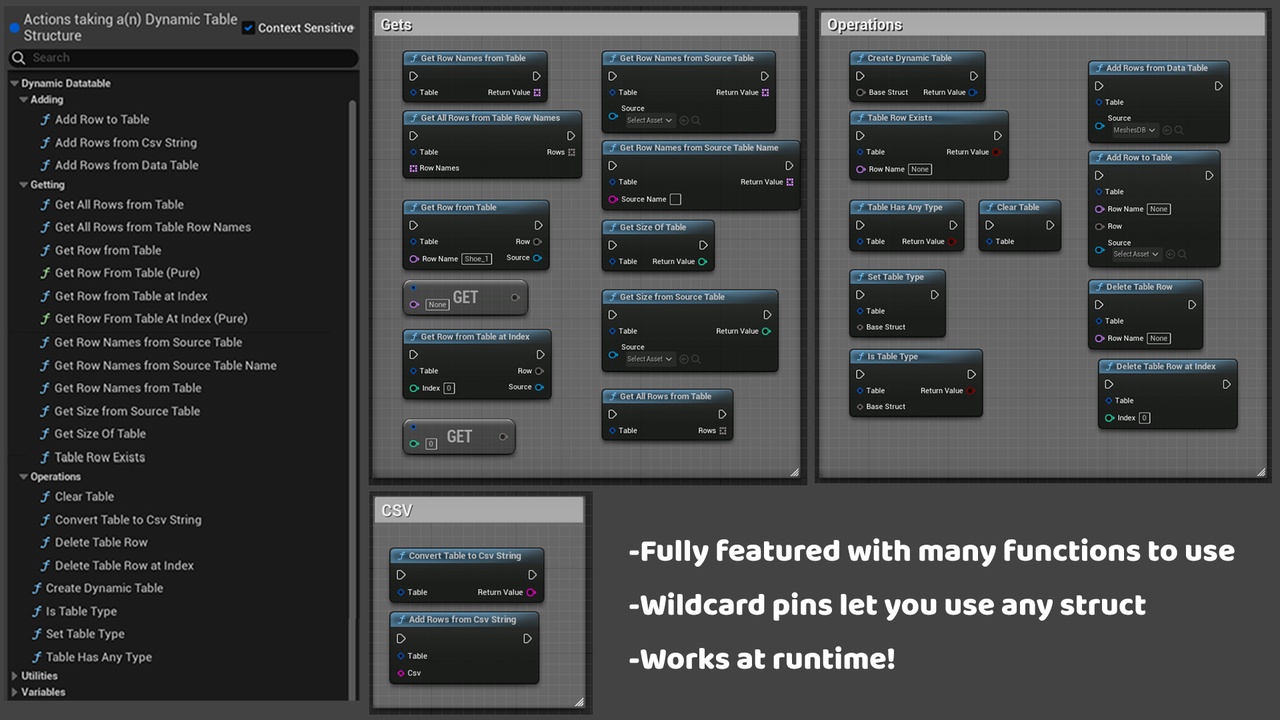Expand the Utilities category
This screenshot has height=720, width=1280.
14,676
